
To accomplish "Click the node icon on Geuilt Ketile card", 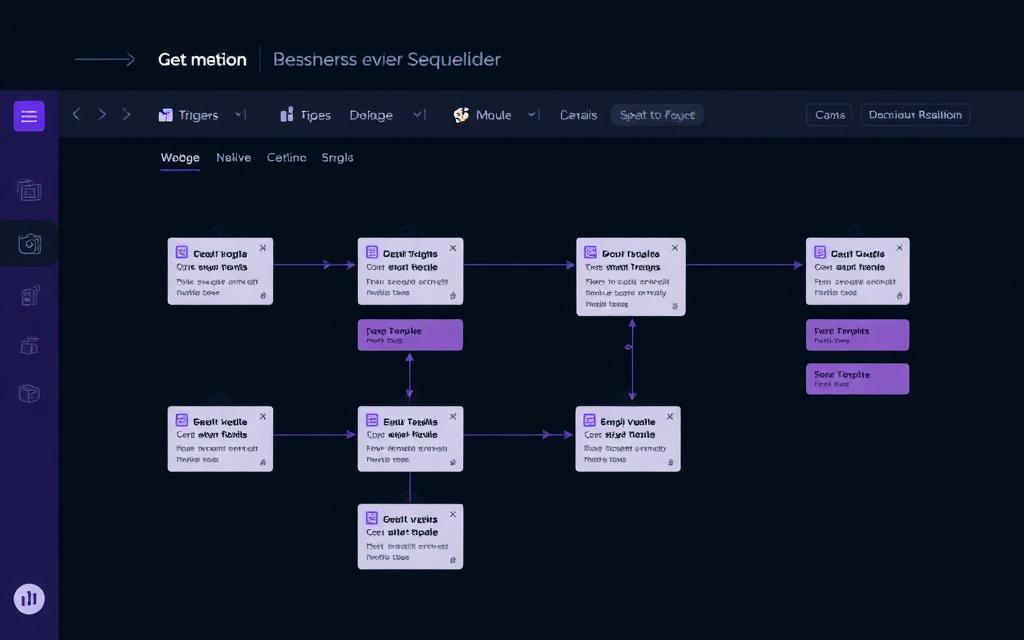I will pyautogui.click(x=182, y=421).
